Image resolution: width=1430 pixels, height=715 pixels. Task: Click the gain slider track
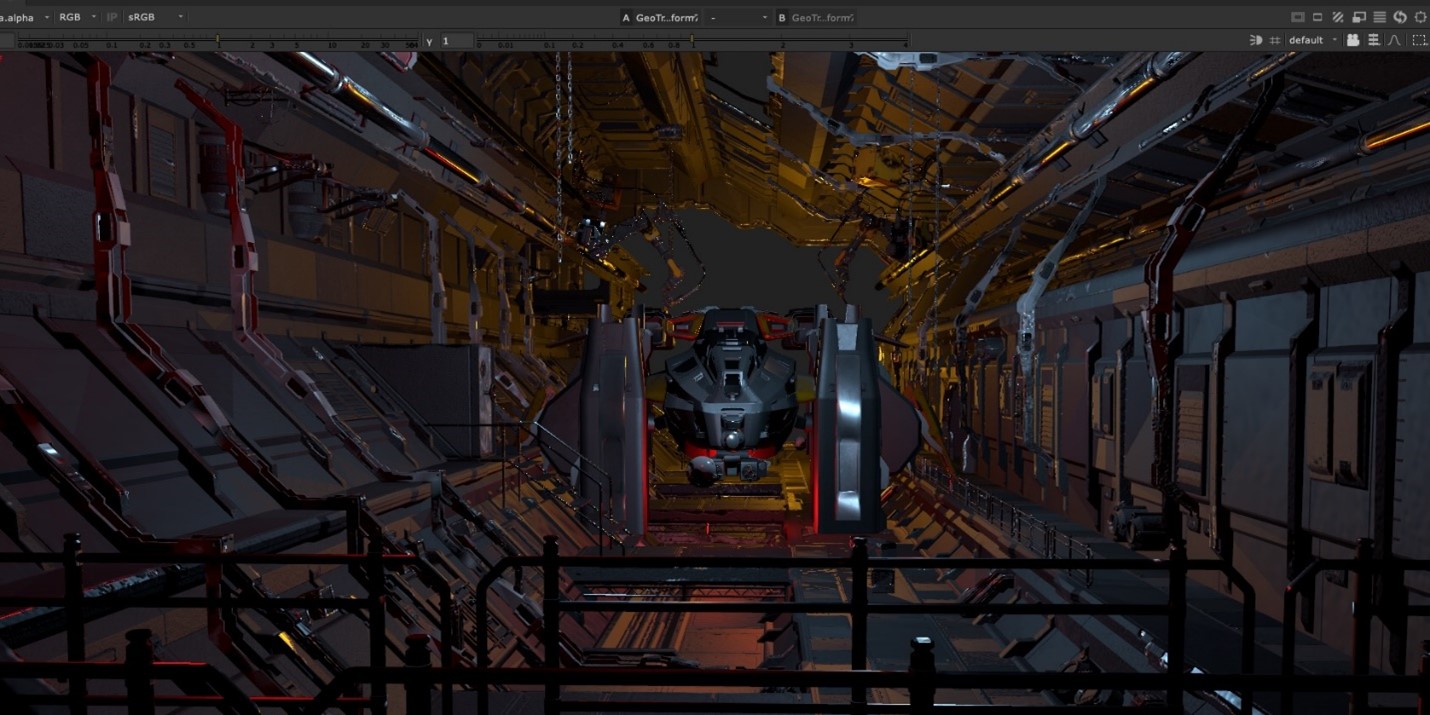(x=215, y=41)
